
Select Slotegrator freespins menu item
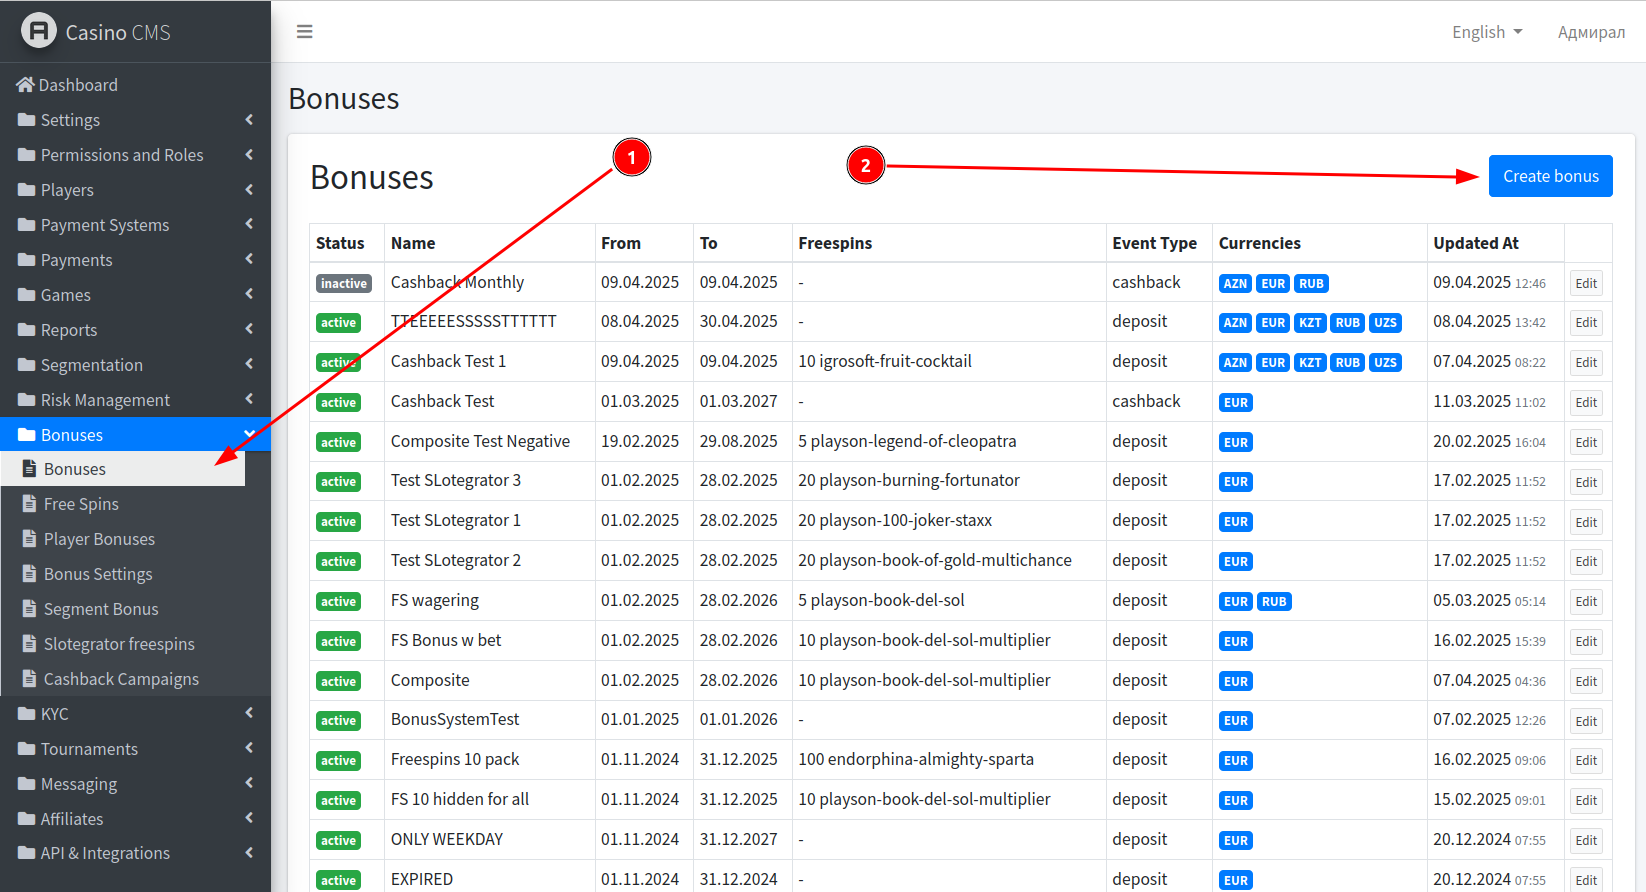point(119,644)
